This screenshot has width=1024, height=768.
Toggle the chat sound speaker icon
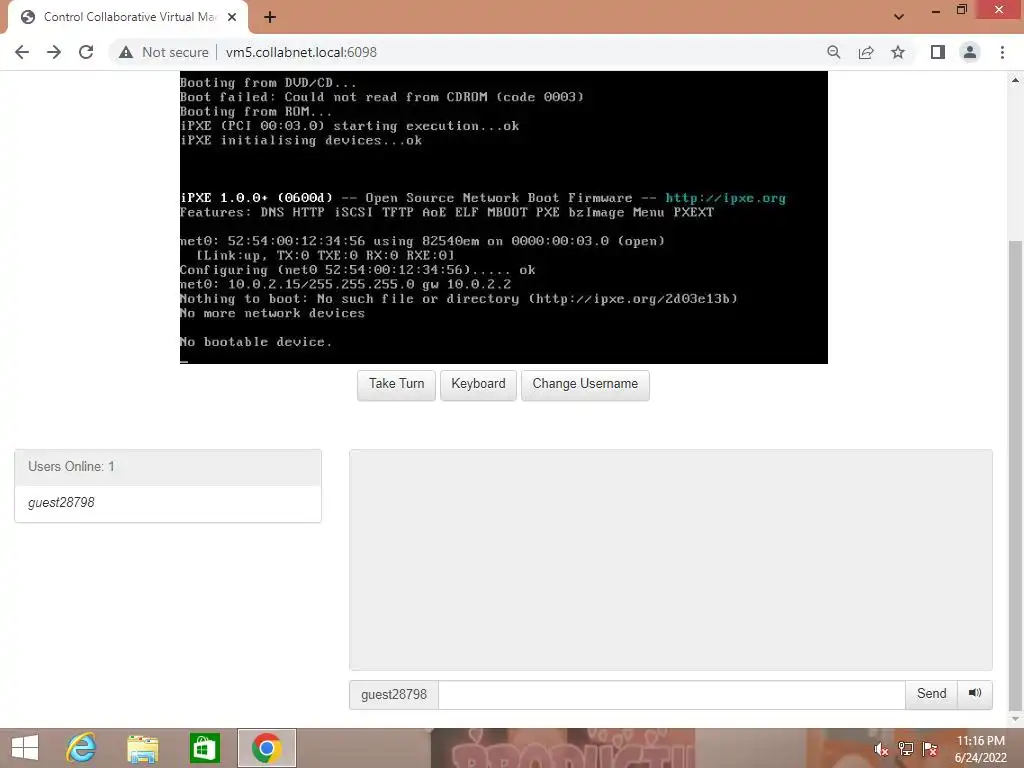pyautogui.click(x=975, y=694)
